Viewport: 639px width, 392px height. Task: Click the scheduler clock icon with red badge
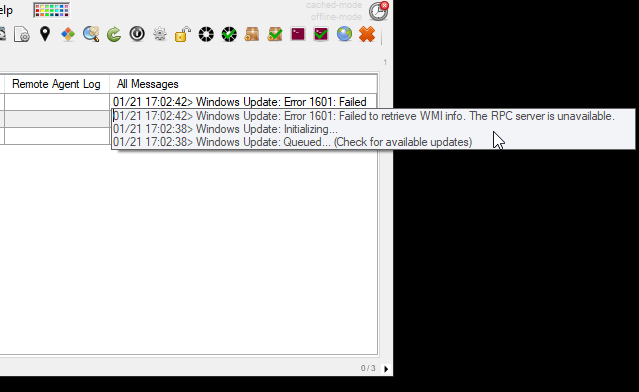379,11
